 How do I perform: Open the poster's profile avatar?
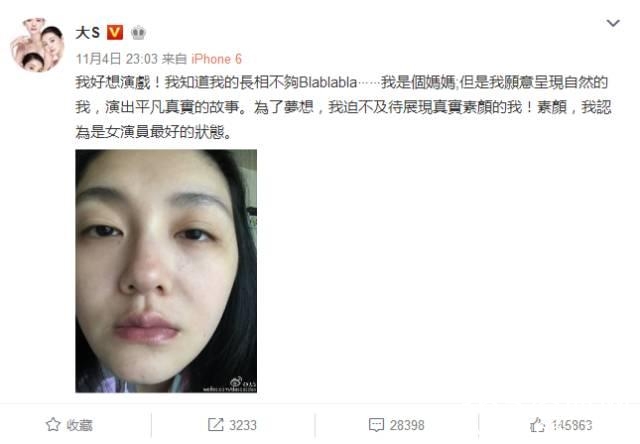pos(38,45)
